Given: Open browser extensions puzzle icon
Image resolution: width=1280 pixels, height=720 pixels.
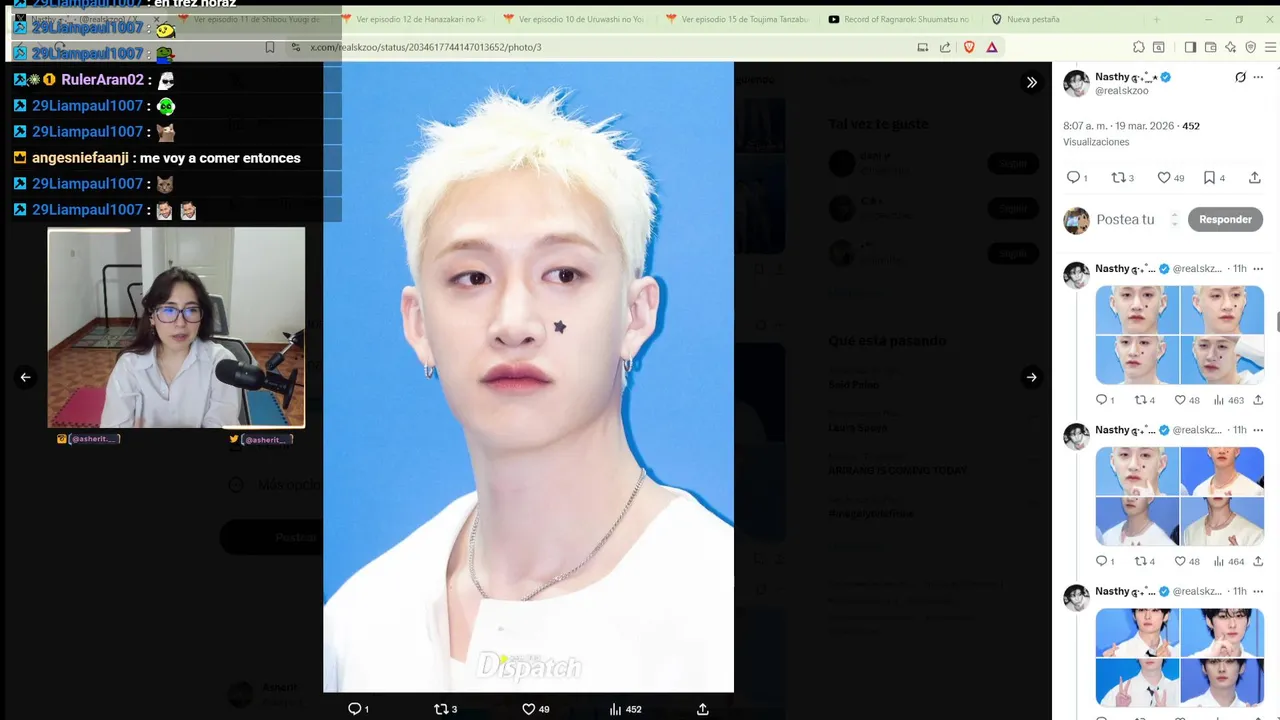Looking at the screenshot, I should tap(1138, 47).
